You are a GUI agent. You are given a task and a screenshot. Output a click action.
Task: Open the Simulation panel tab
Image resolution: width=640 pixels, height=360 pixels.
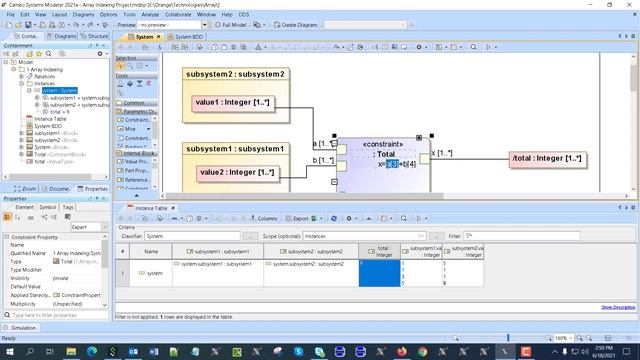pos(20,328)
